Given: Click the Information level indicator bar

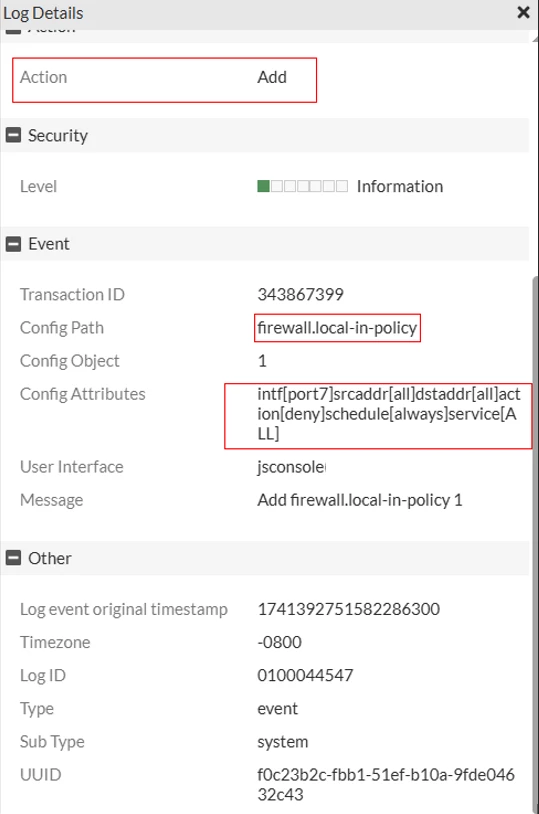Looking at the screenshot, I should point(302,186).
